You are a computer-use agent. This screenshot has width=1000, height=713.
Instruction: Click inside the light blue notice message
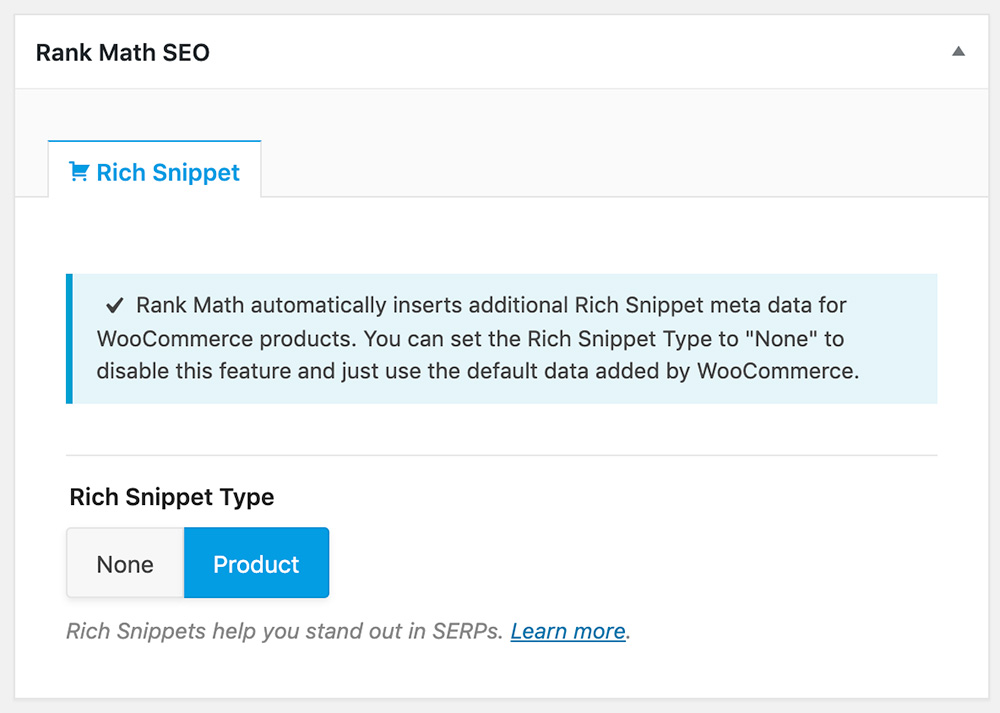point(500,338)
